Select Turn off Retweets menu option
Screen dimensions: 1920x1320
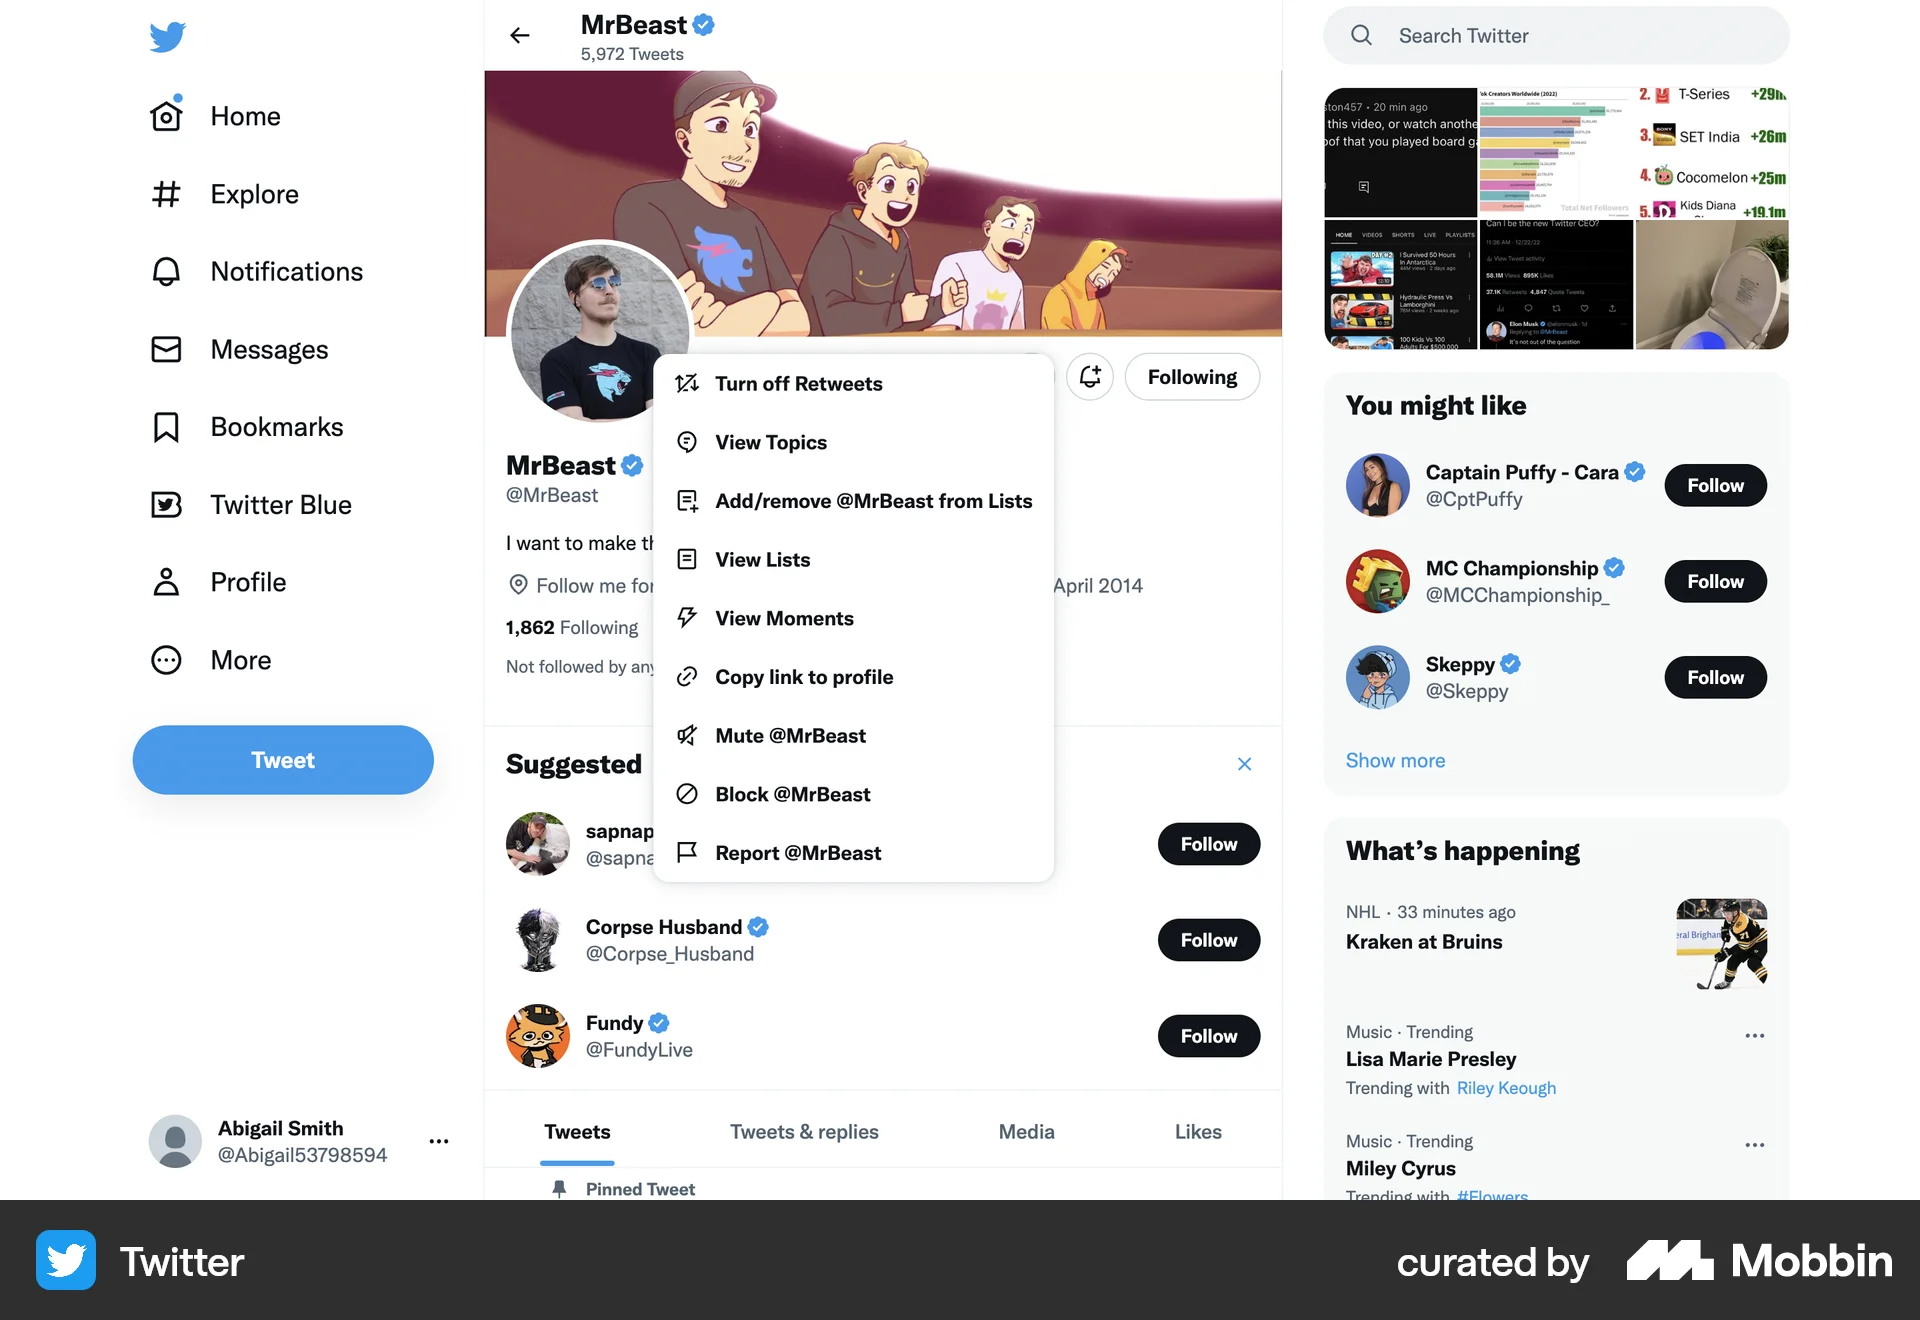853,384
